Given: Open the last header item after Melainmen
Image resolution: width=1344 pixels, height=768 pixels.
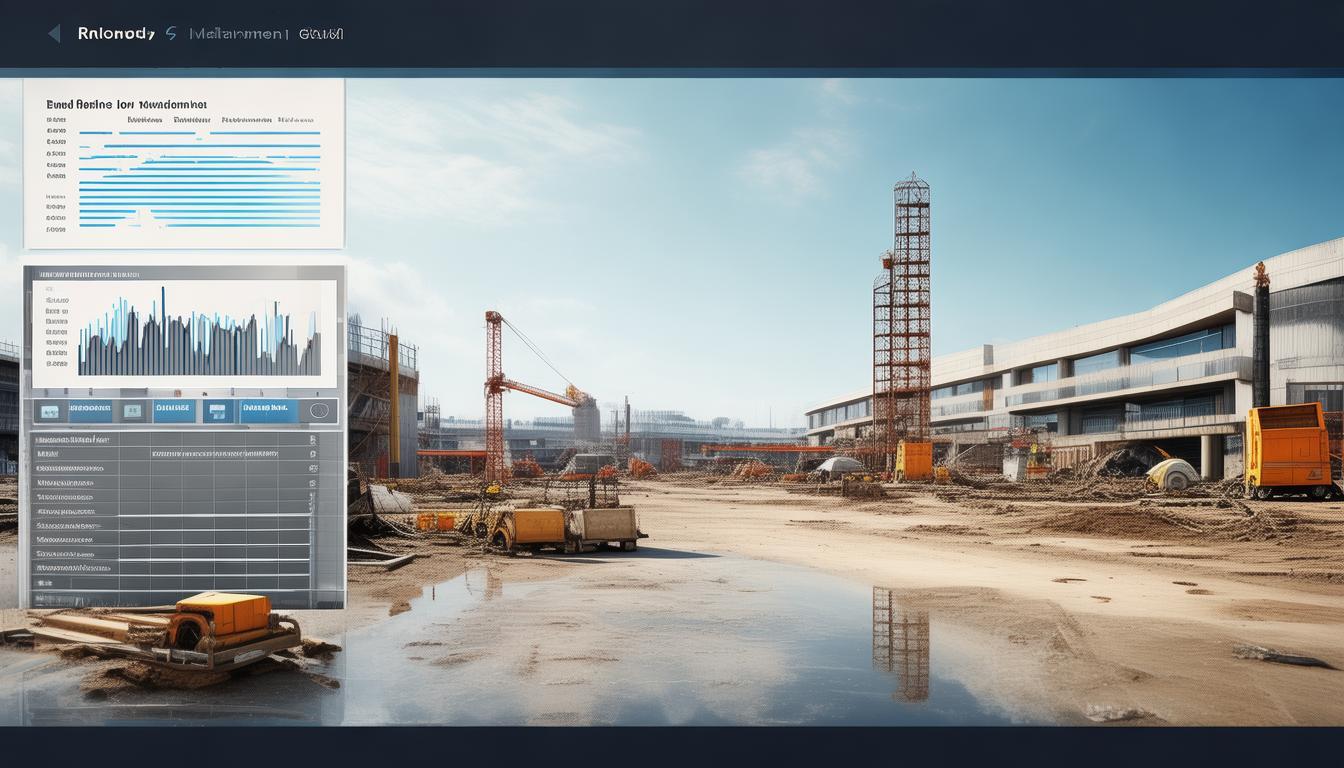Looking at the screenshot, I should coord(321,33).
